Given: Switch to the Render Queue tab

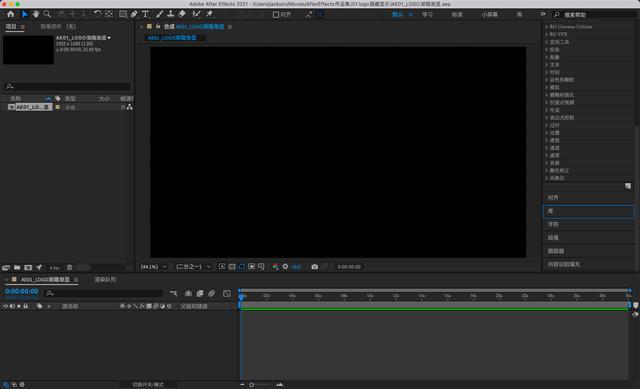Looking at the screenshot, I should point(105,280).
